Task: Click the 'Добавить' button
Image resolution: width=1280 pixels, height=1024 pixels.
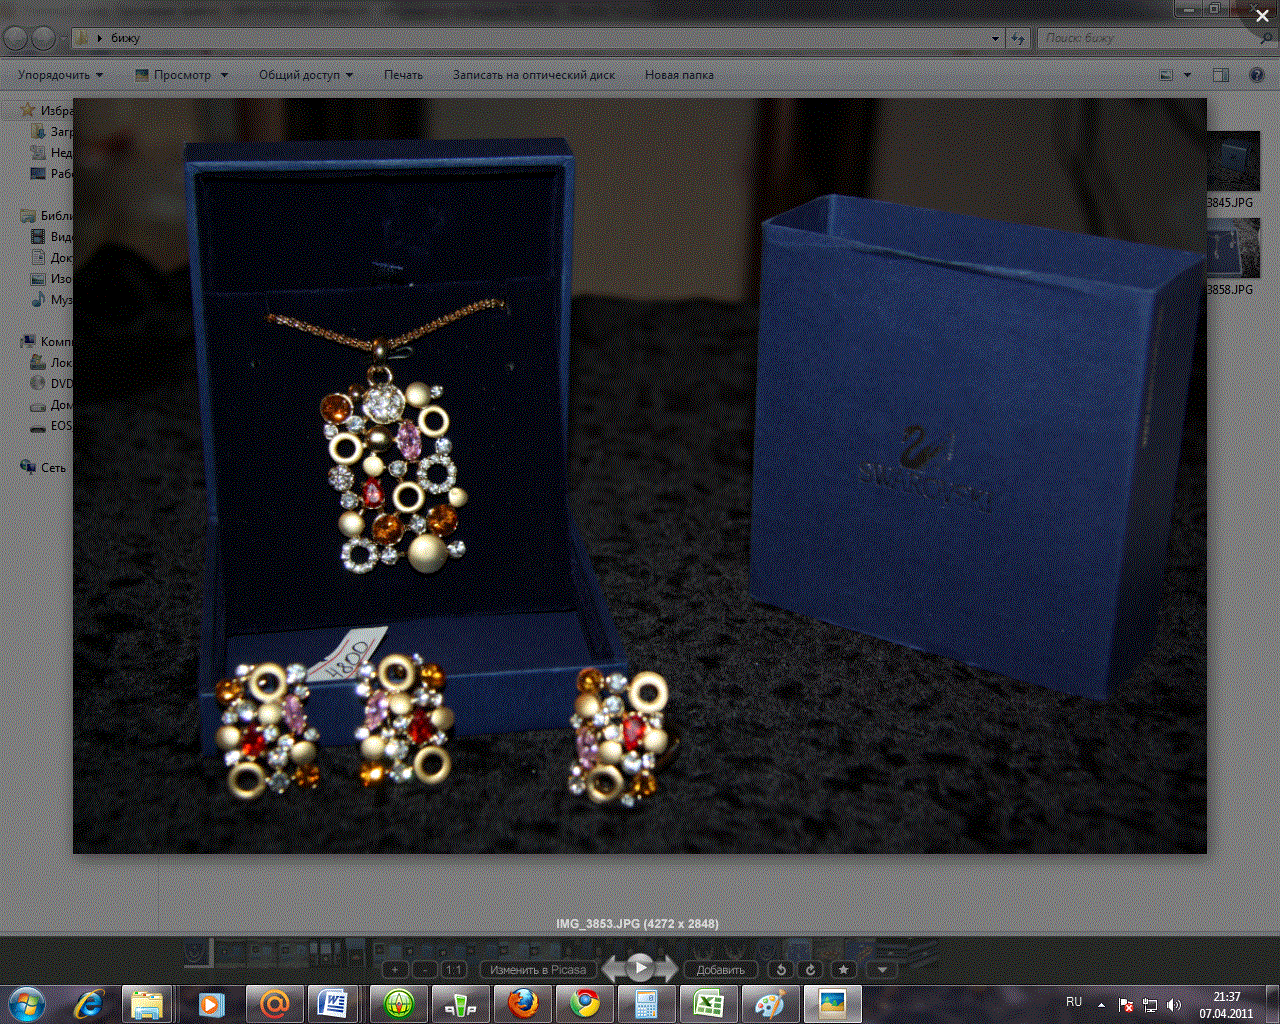Action: [x=720, y=969]
